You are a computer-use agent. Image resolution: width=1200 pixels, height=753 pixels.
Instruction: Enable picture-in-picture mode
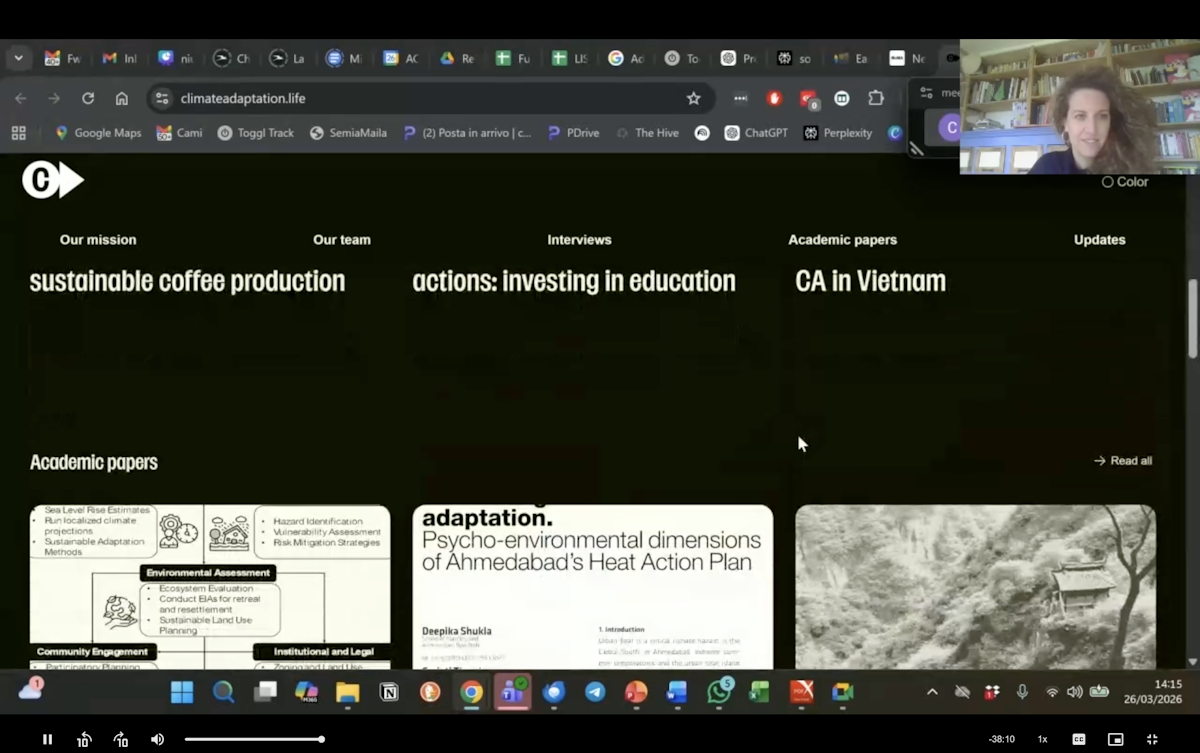1115,739
